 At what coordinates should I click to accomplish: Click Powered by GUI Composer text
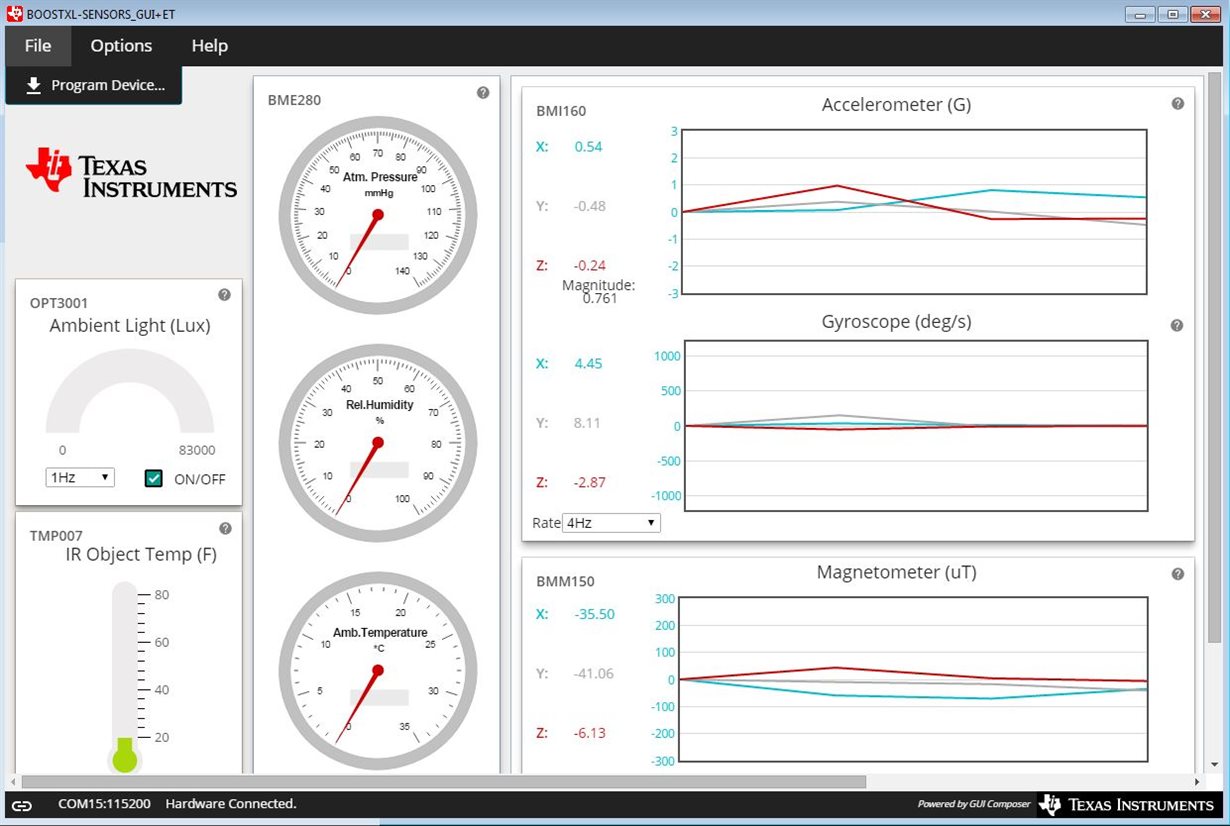coord(974,805)
